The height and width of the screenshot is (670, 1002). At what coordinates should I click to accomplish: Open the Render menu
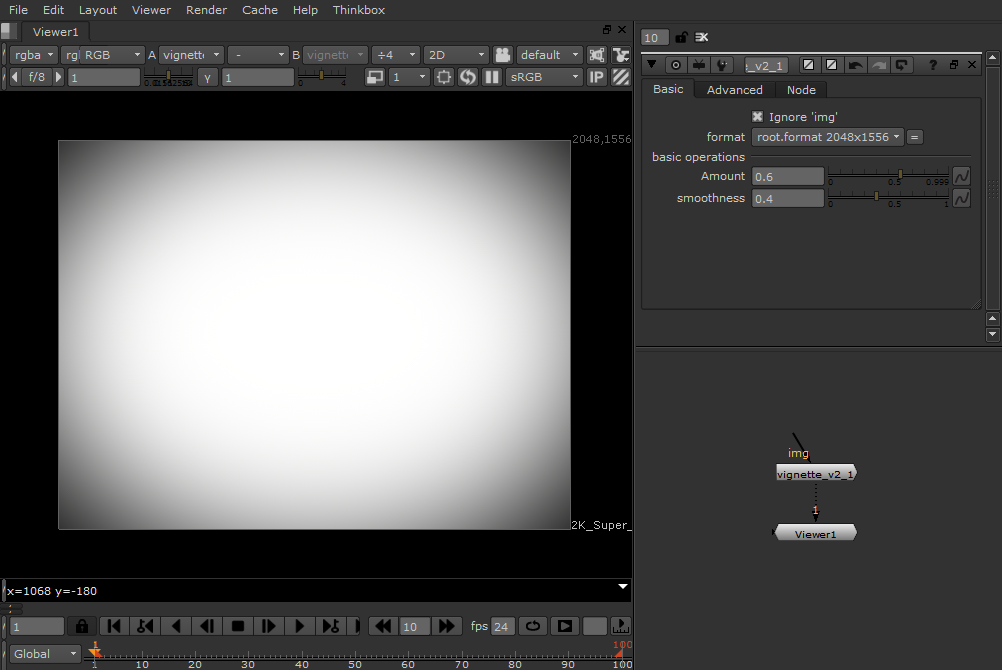pos(206,10)
